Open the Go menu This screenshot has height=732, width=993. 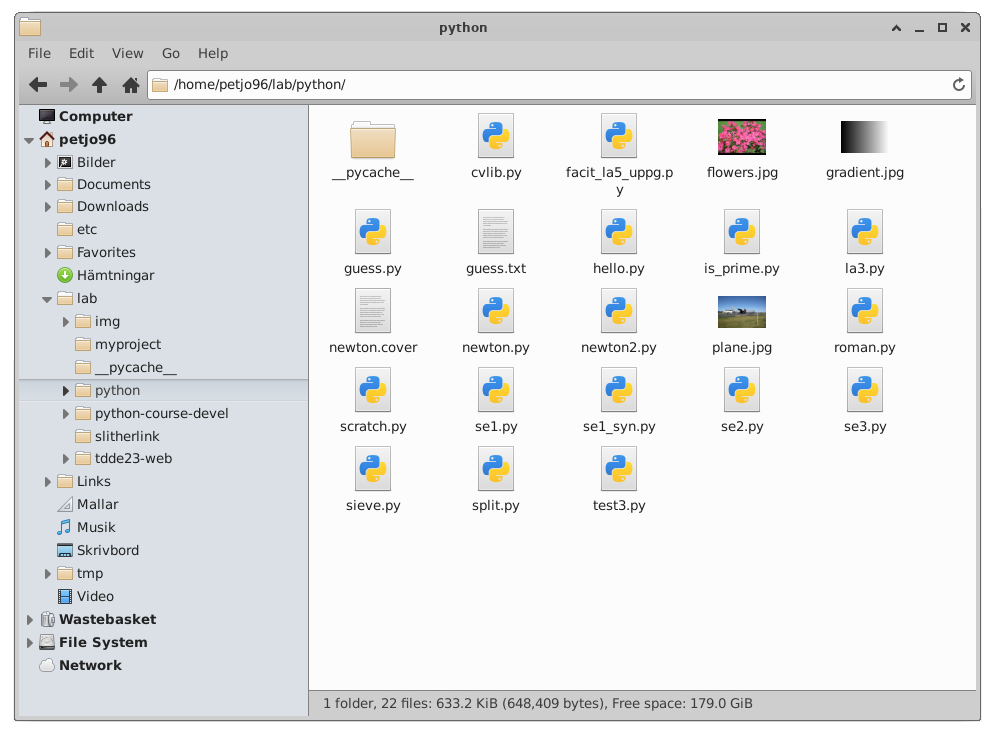tap(170, 53)
